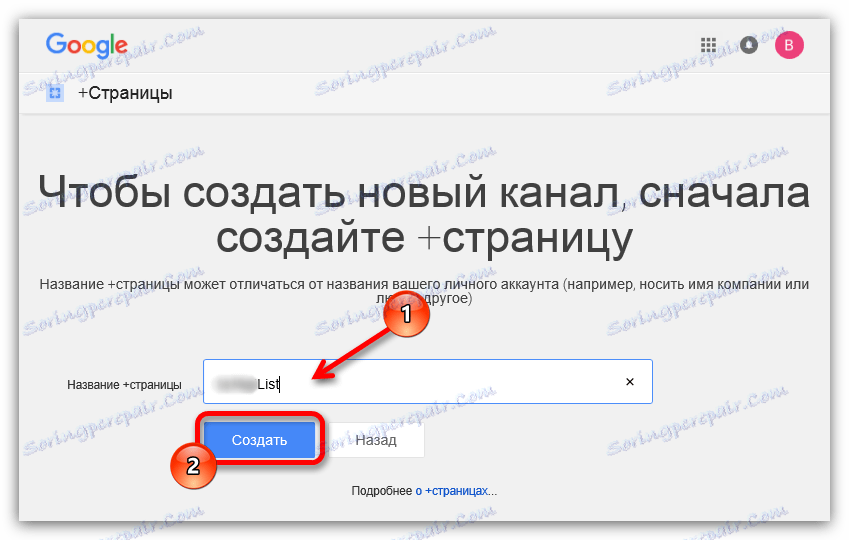Open the +Страницы header label

125,93
